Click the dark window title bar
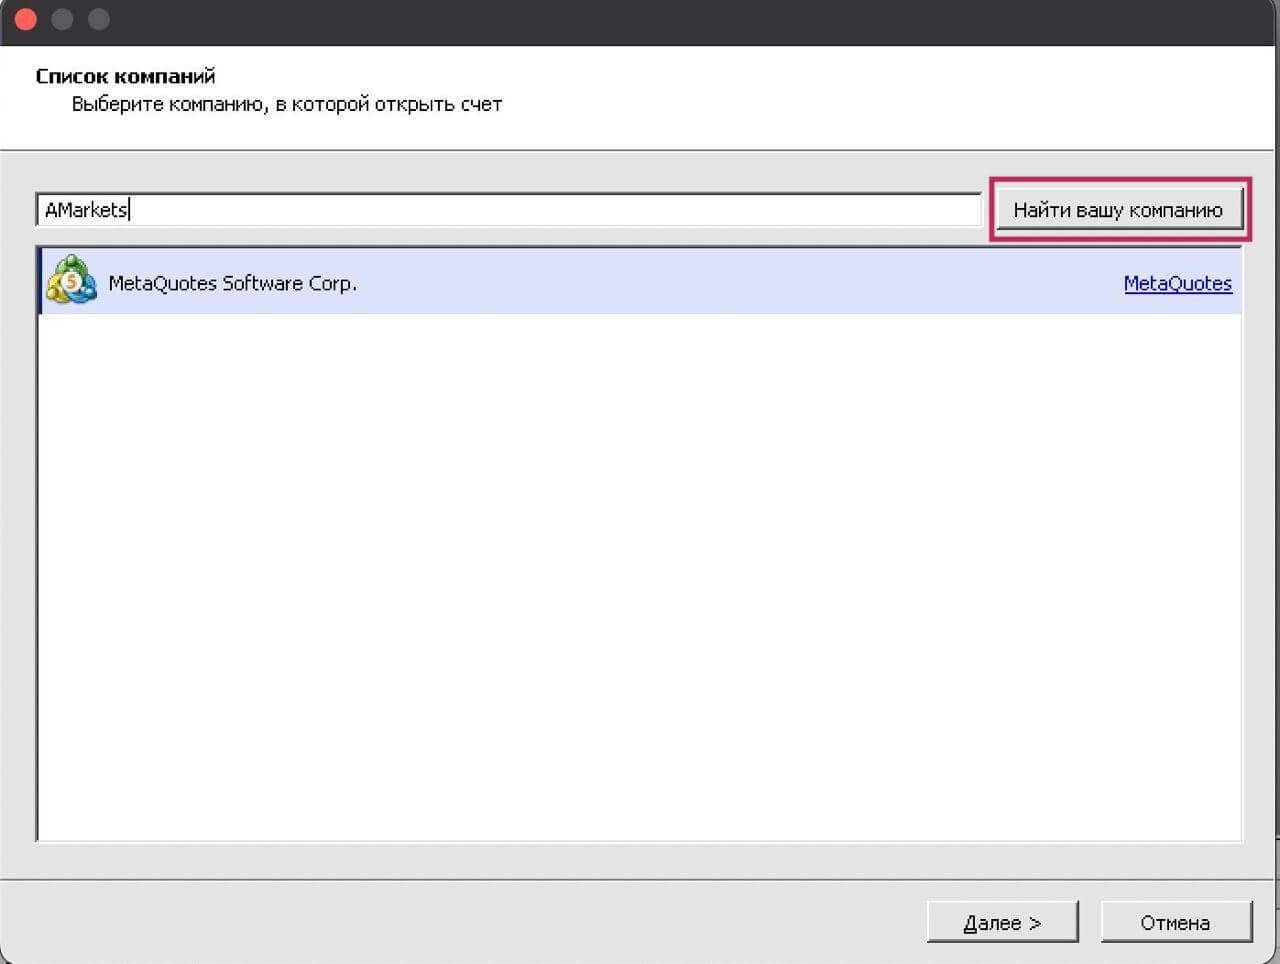The image size is (1280, 964). pyautogui.click(x=640, y=20)
